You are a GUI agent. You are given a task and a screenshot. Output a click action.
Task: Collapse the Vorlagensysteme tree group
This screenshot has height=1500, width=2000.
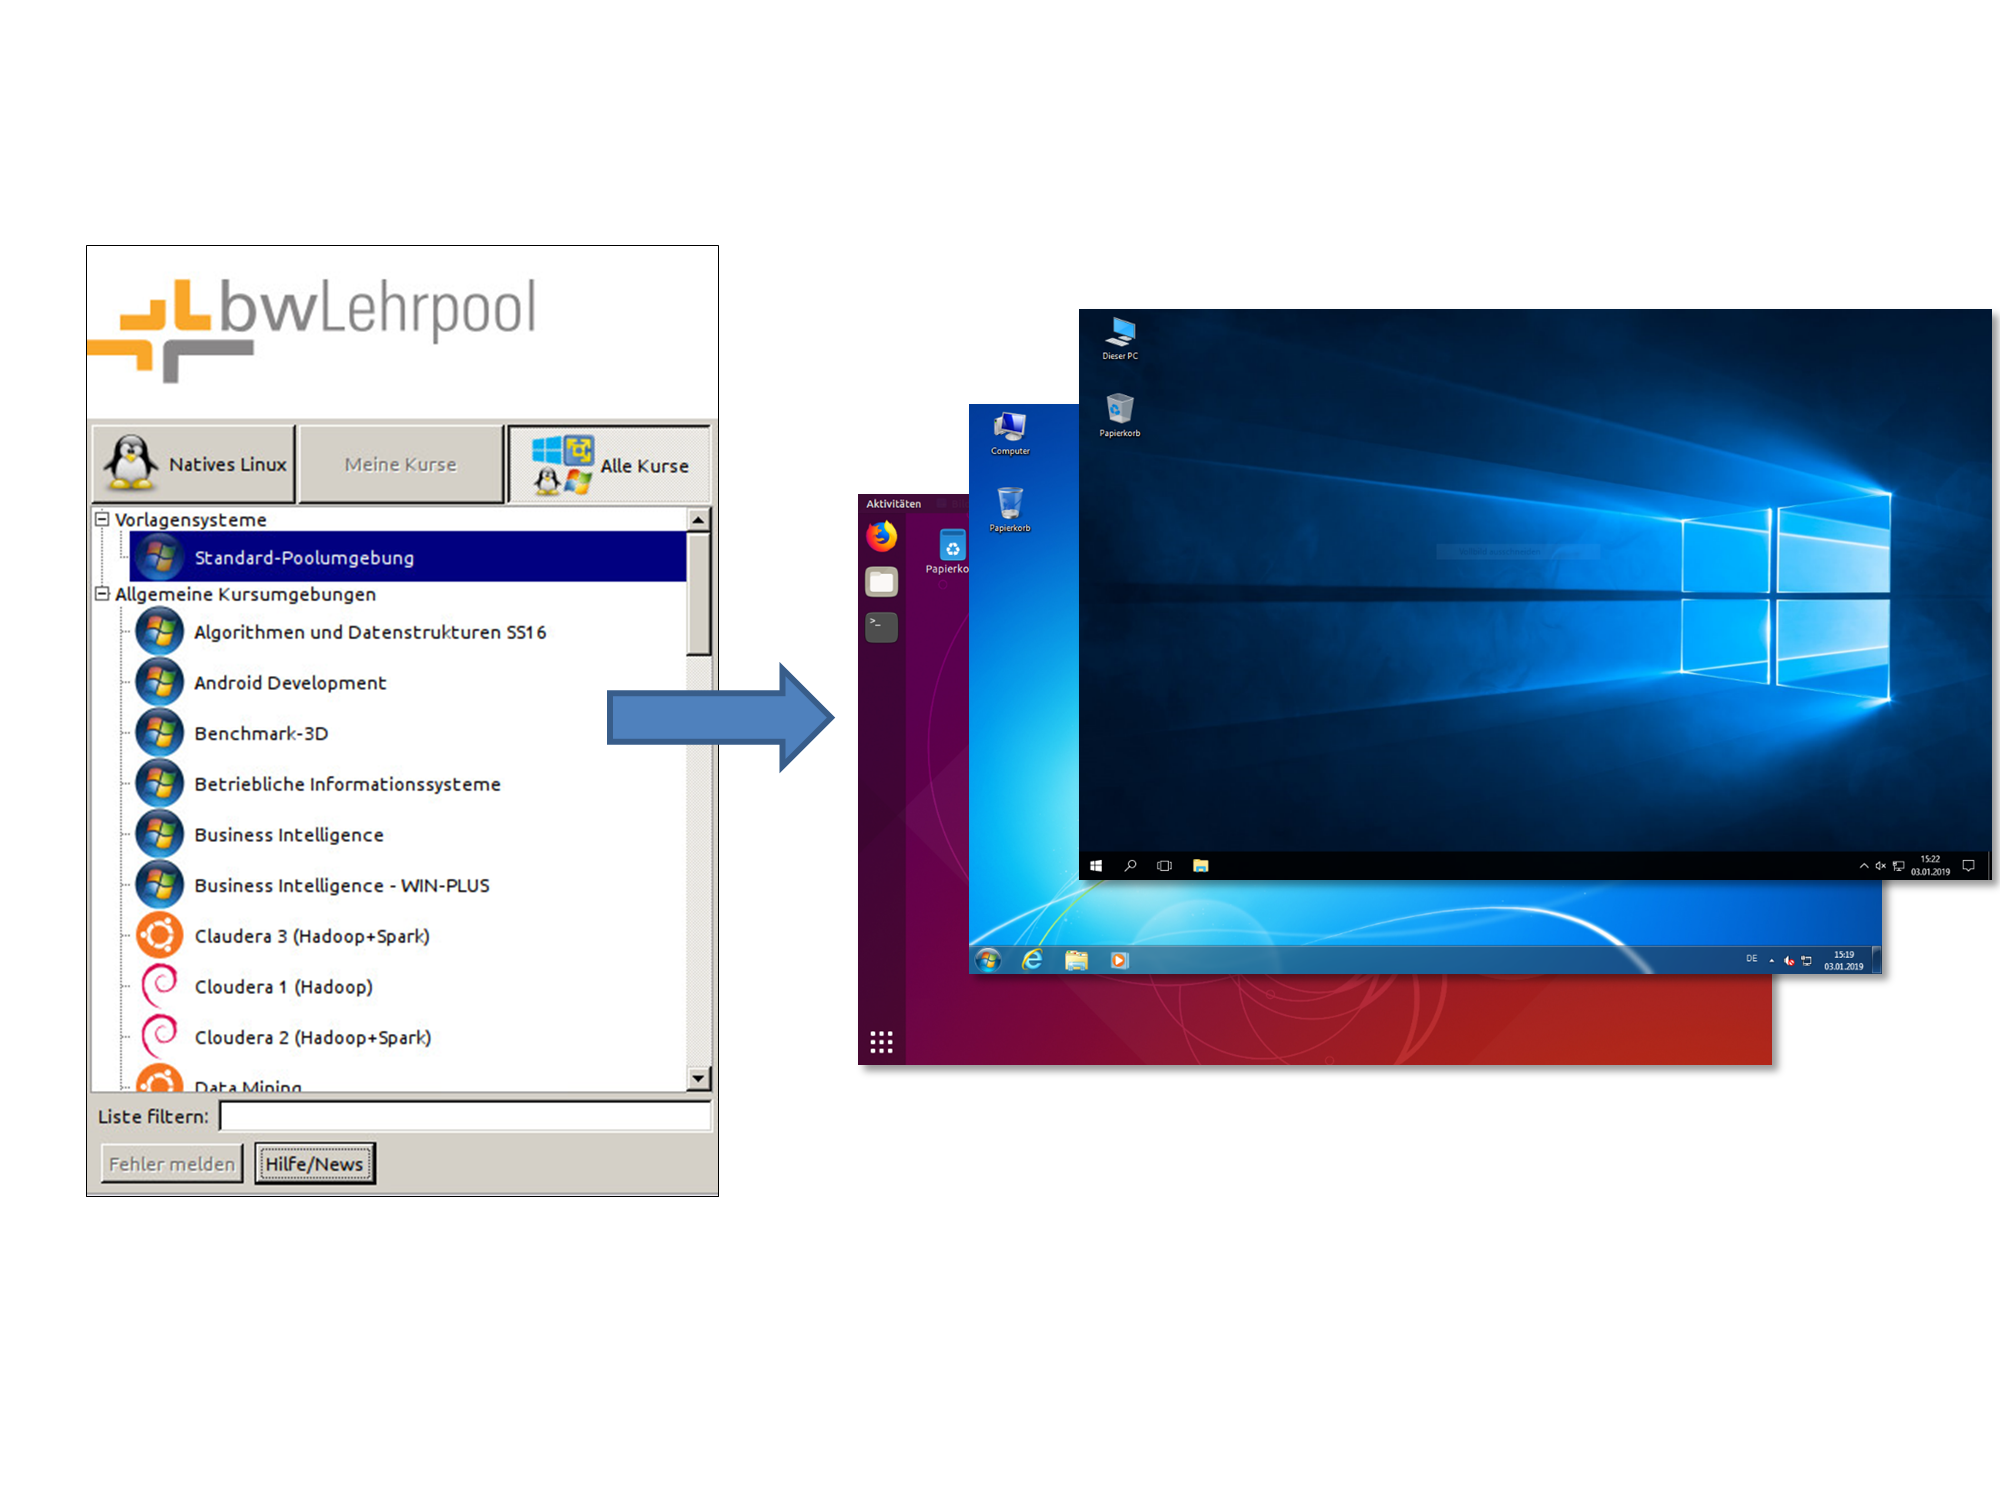coord(102,519)
